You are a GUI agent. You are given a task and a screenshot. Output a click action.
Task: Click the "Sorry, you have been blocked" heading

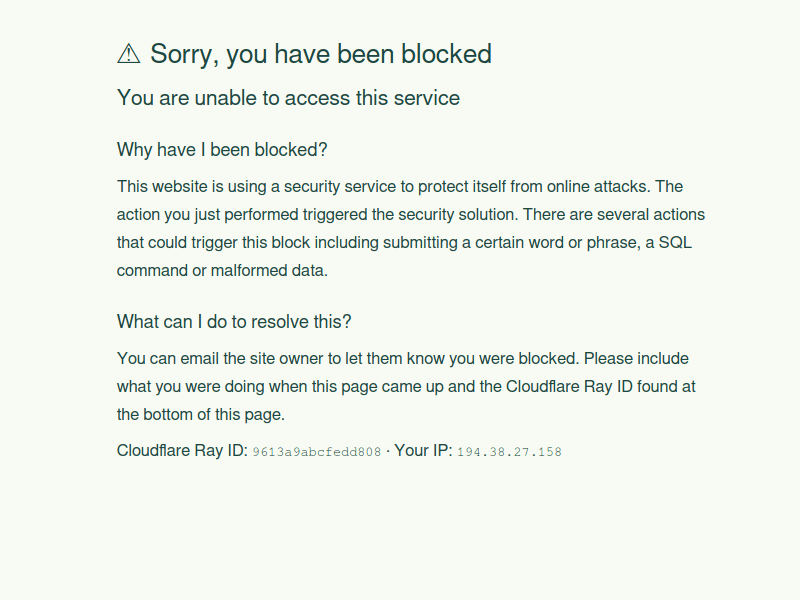coord(320,54)
